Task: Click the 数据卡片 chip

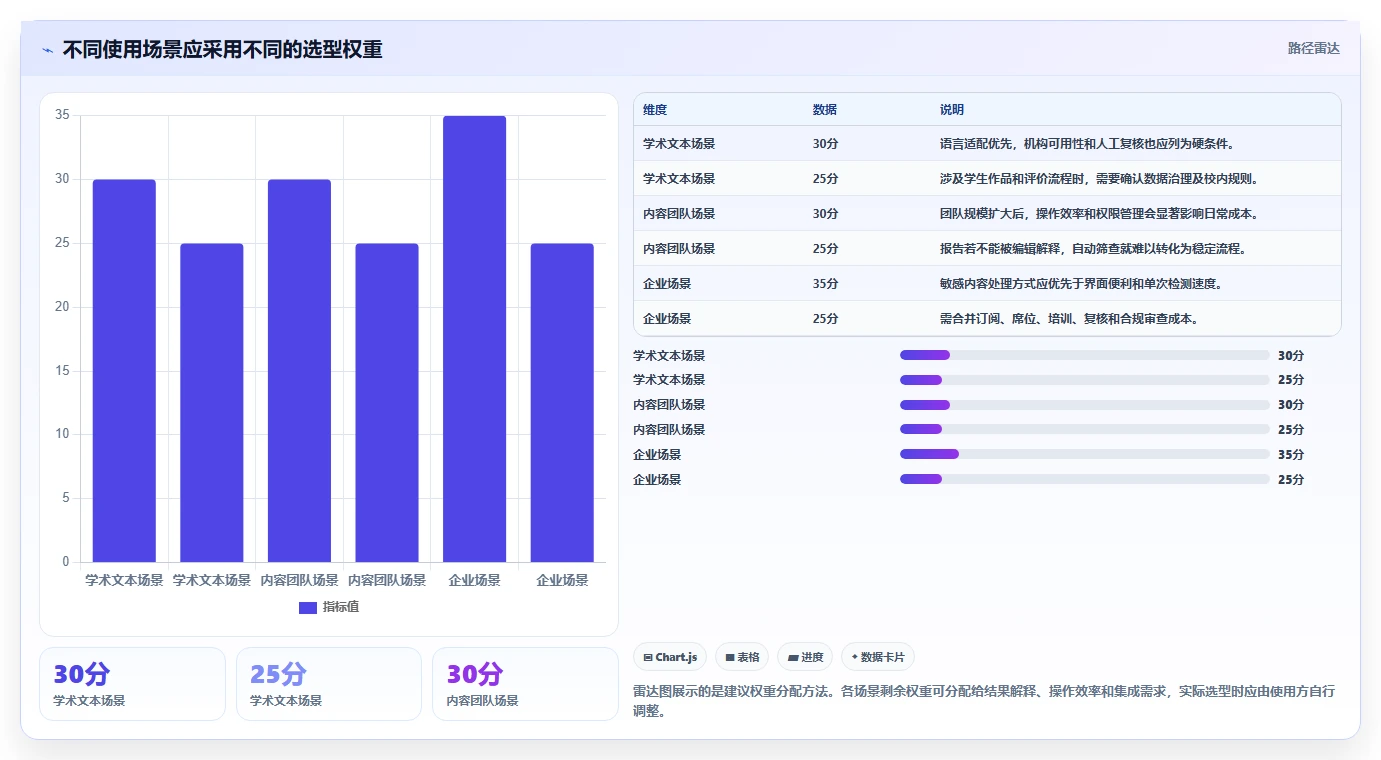Action: tap(878, 657)
